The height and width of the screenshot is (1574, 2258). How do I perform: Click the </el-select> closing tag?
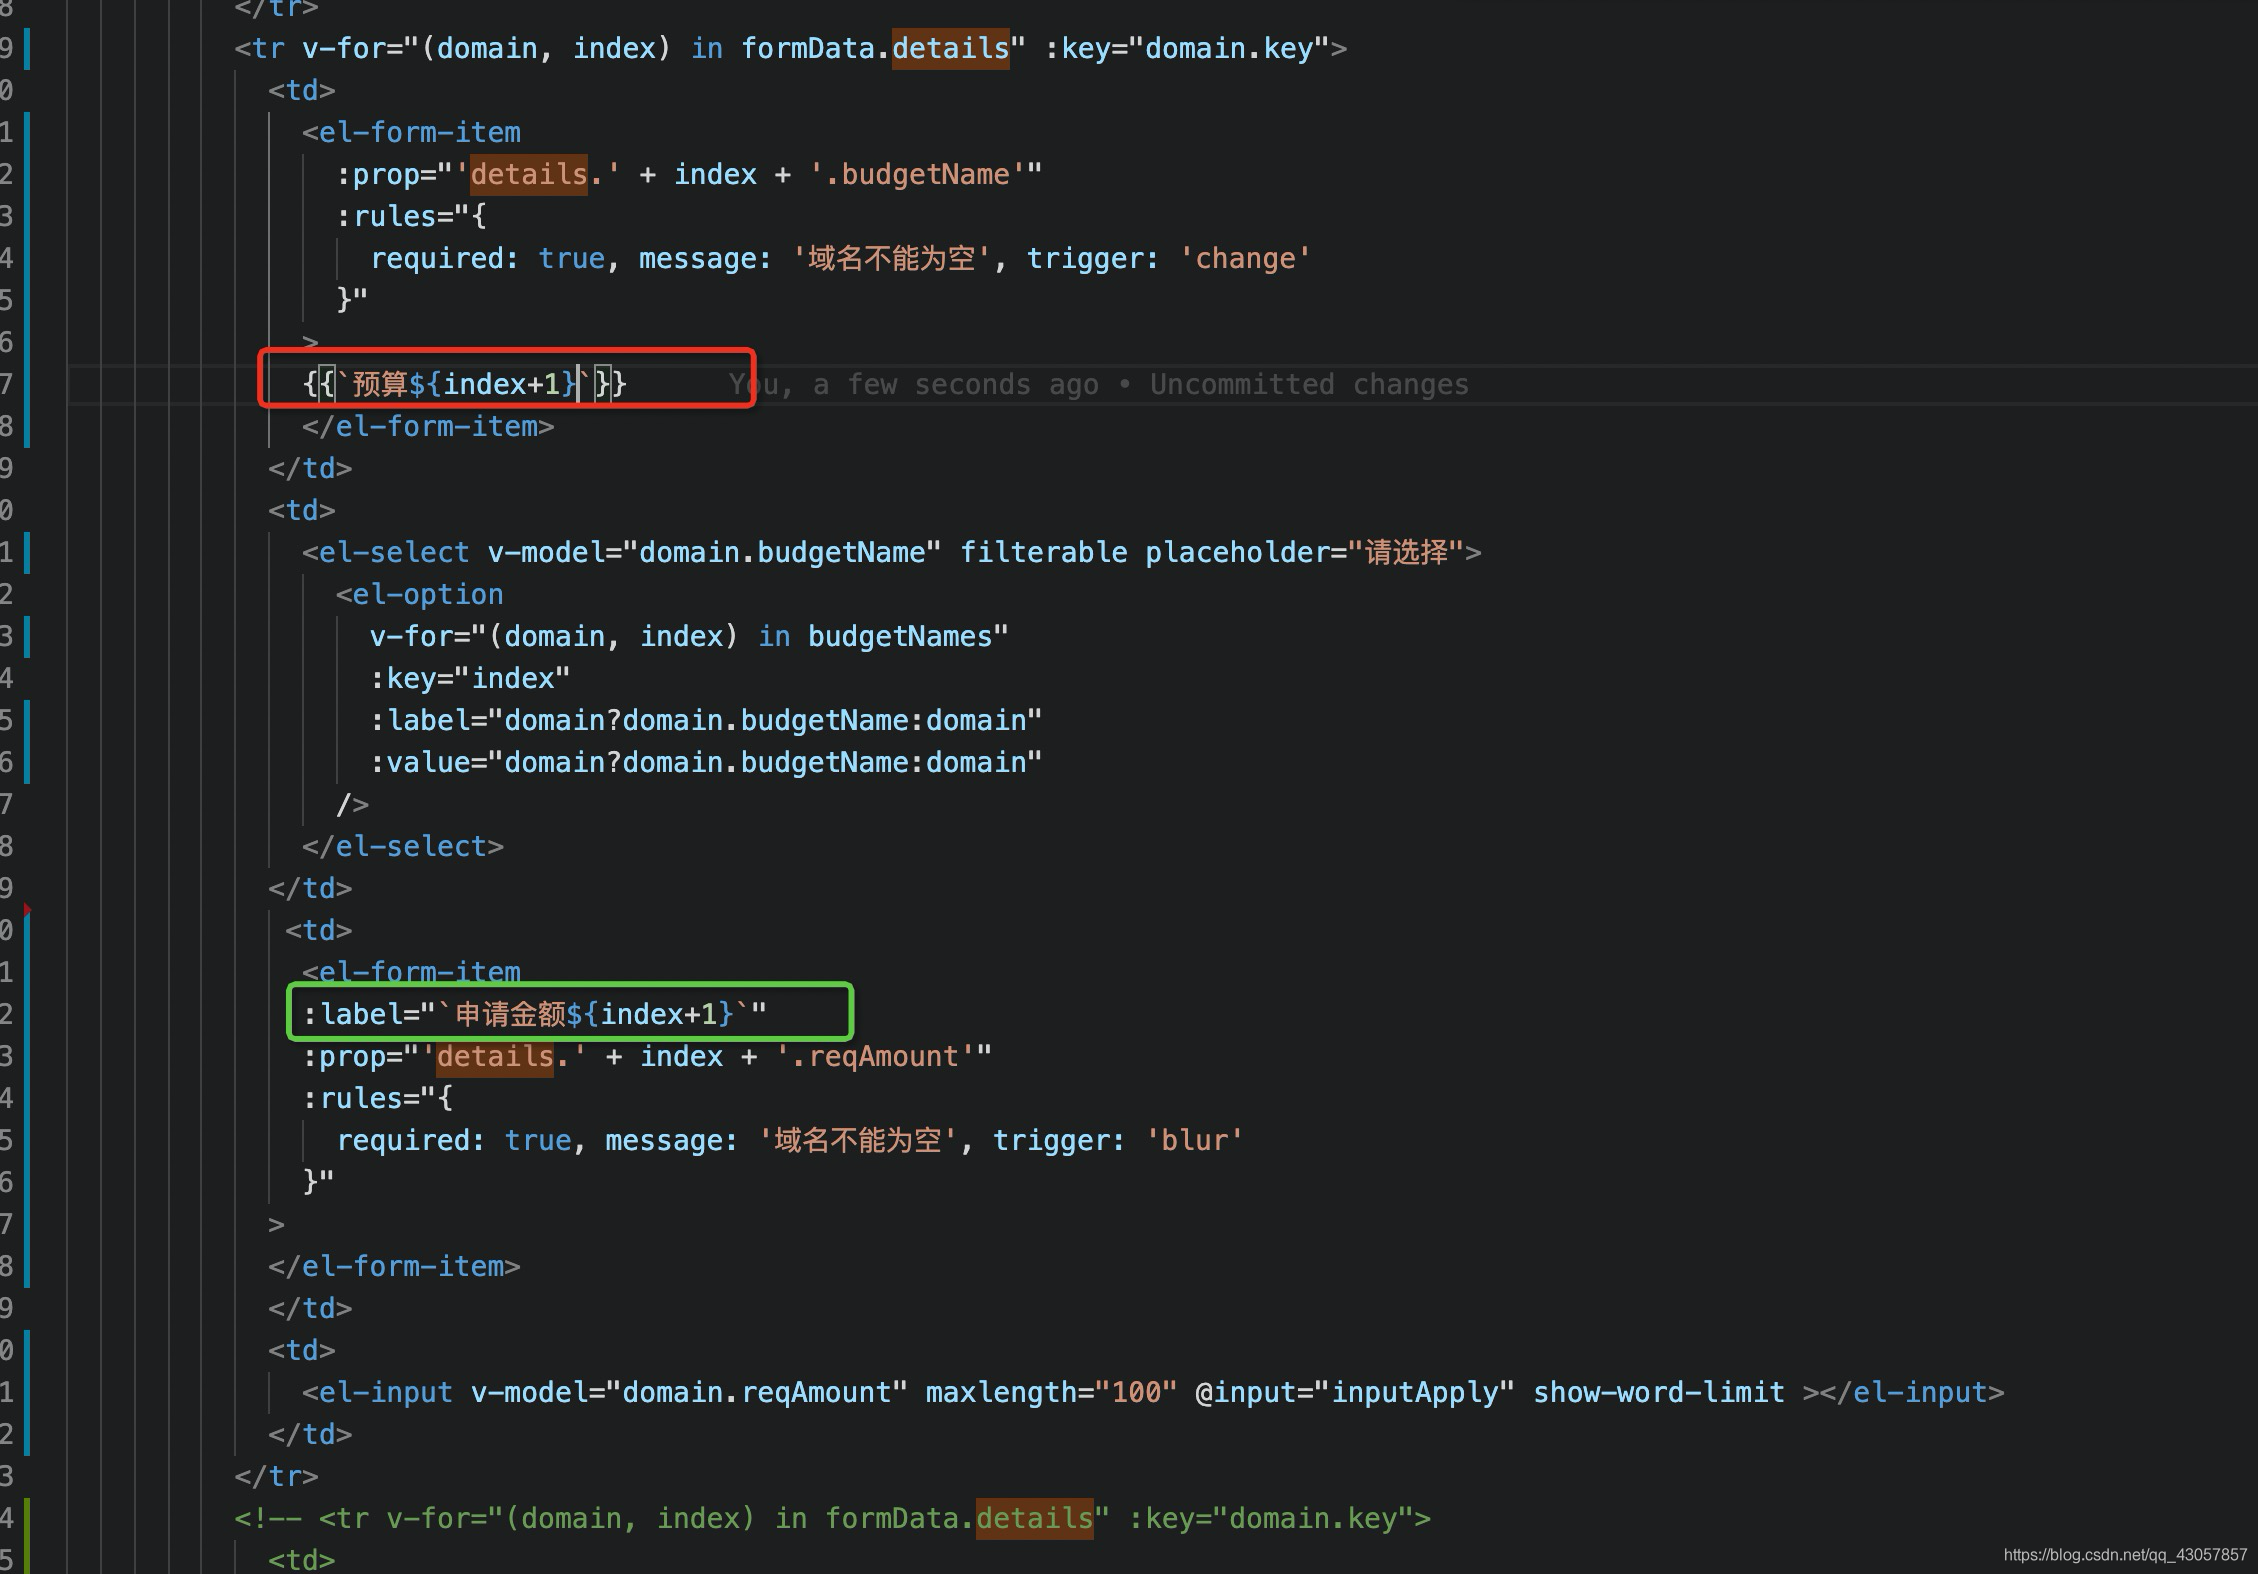[403, 847]
